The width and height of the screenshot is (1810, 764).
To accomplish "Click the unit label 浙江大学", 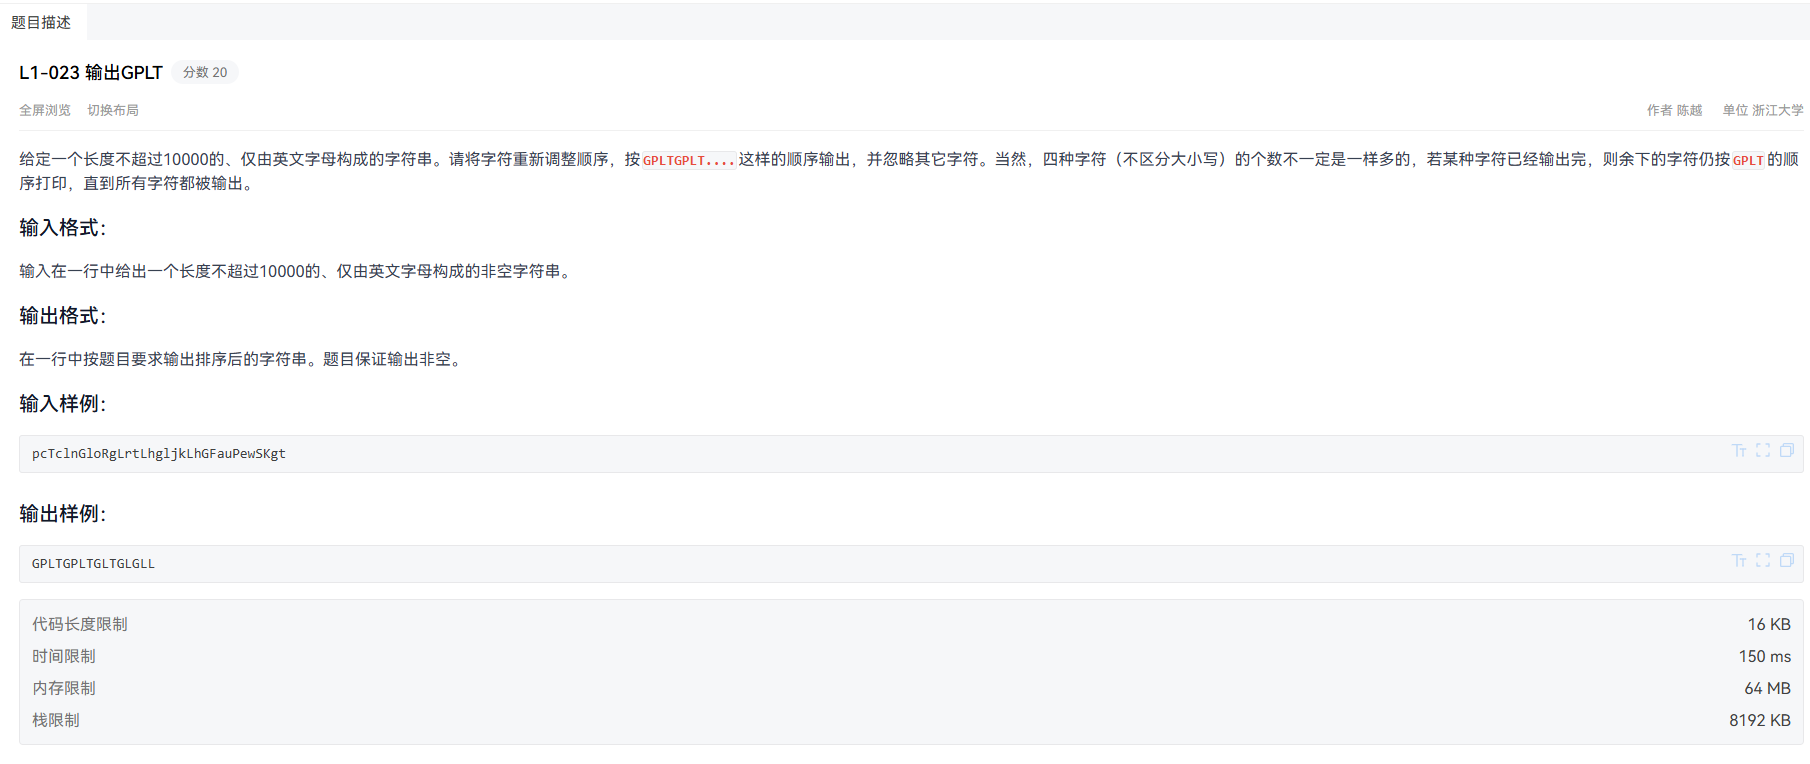I will [x=1778, y=110].
